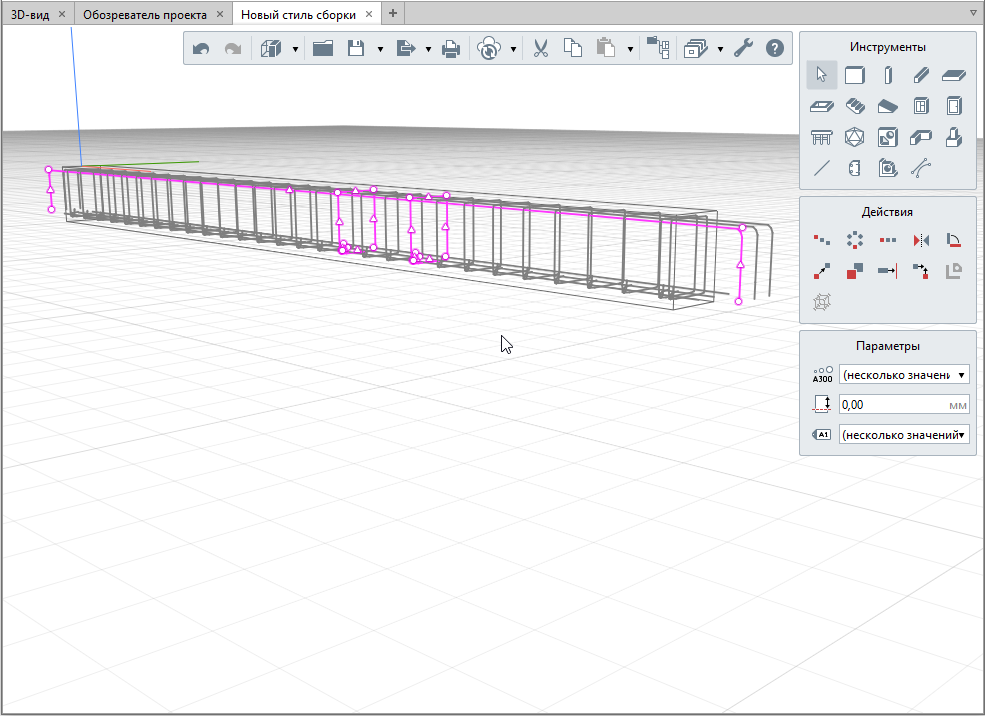Open the Обозреватель проекта tab

[145, 14]
